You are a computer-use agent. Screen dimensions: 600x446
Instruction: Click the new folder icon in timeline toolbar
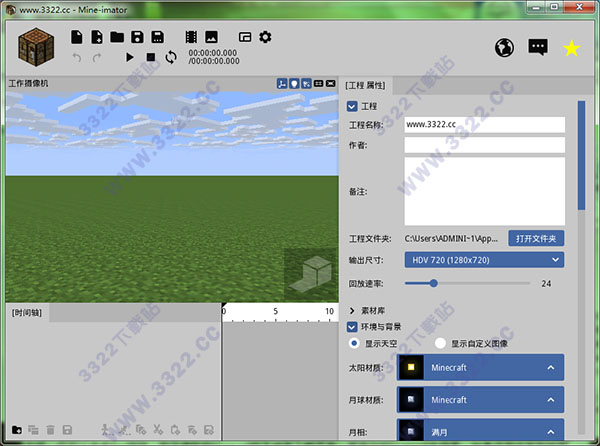[x=17, y=430]
